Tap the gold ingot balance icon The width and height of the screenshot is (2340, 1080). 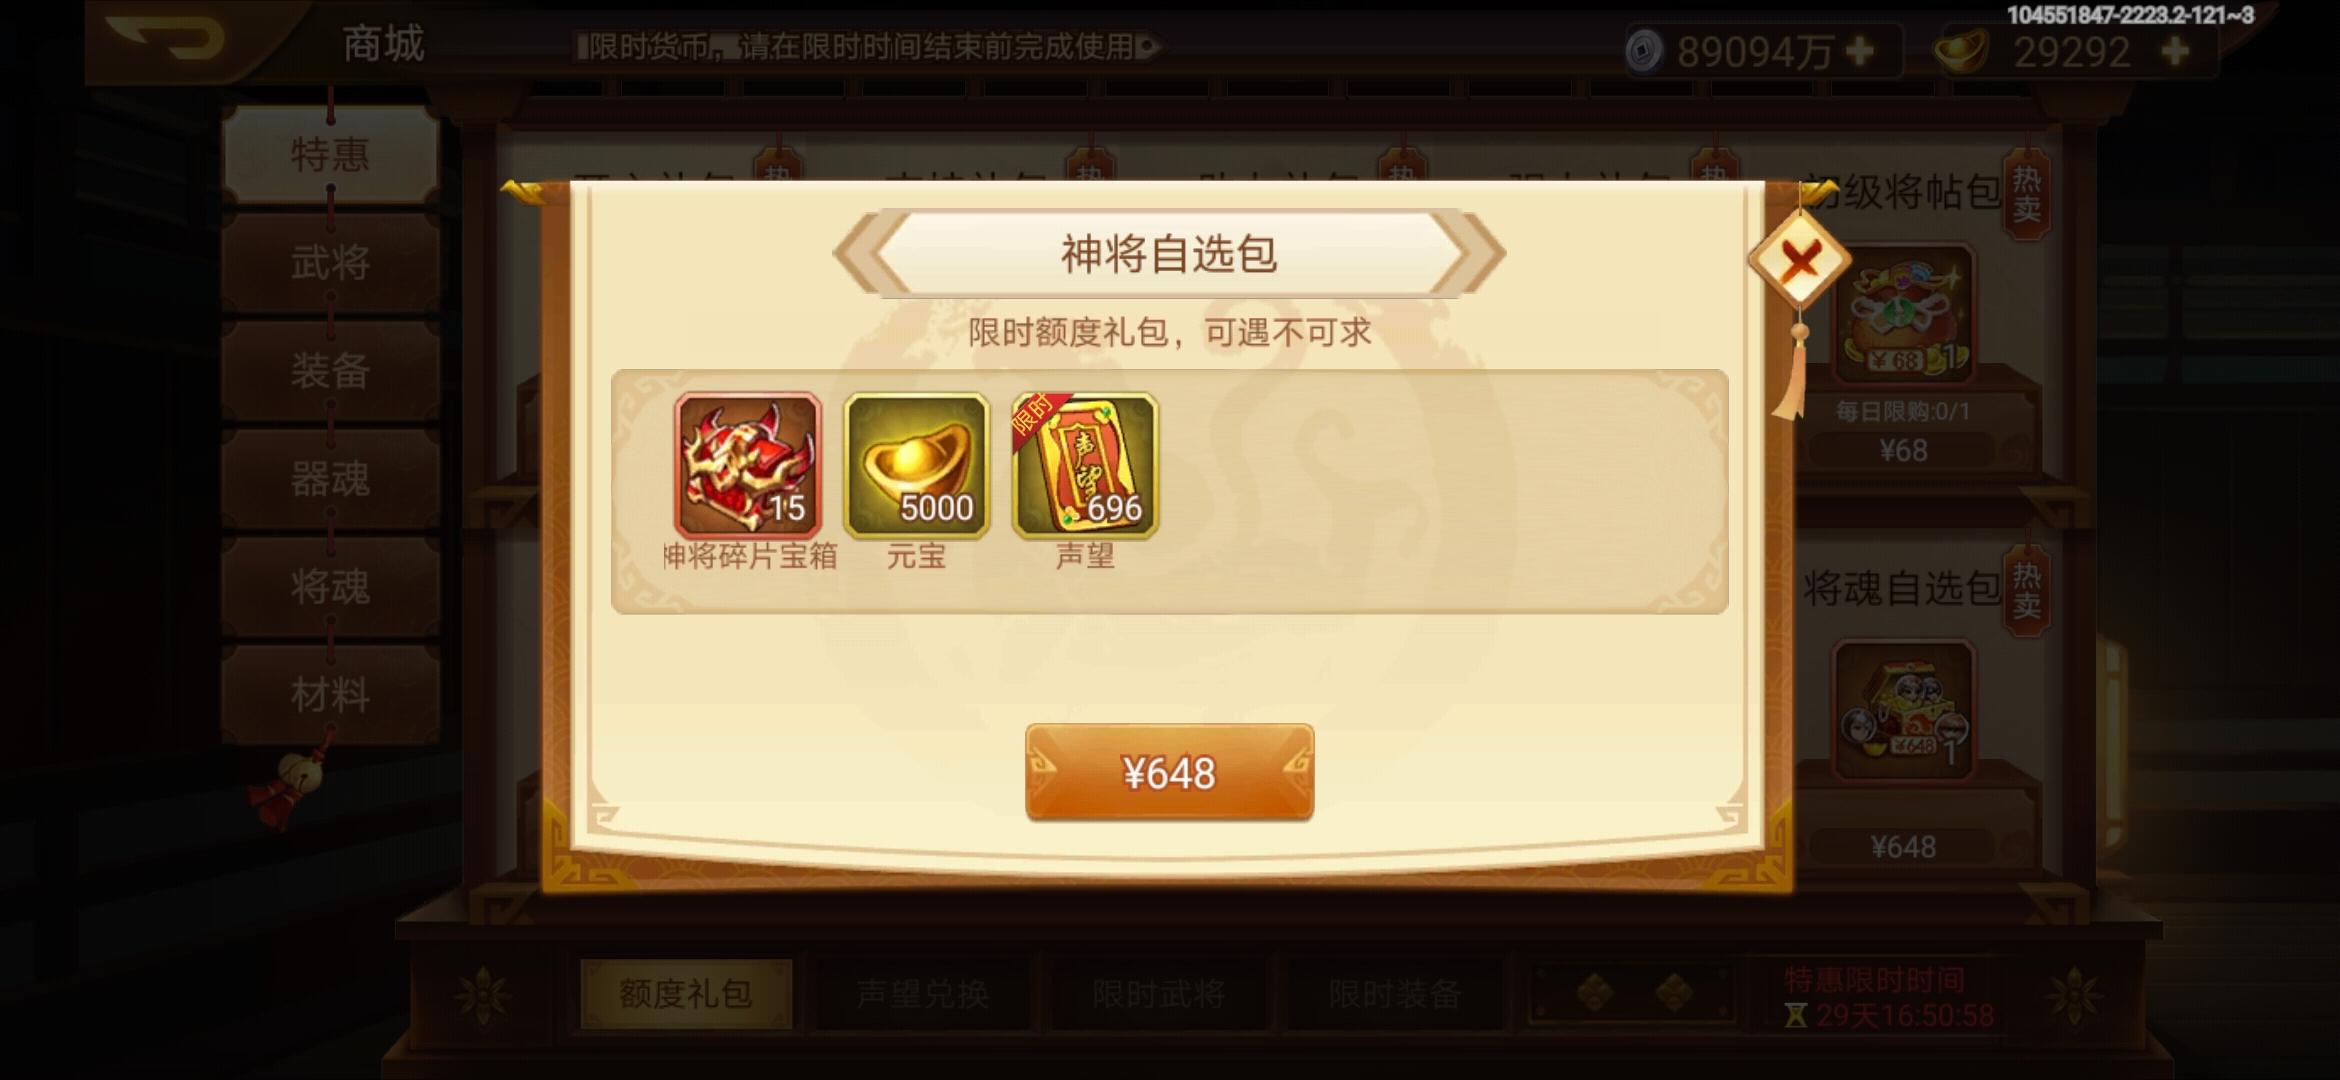coord(1962,50)
